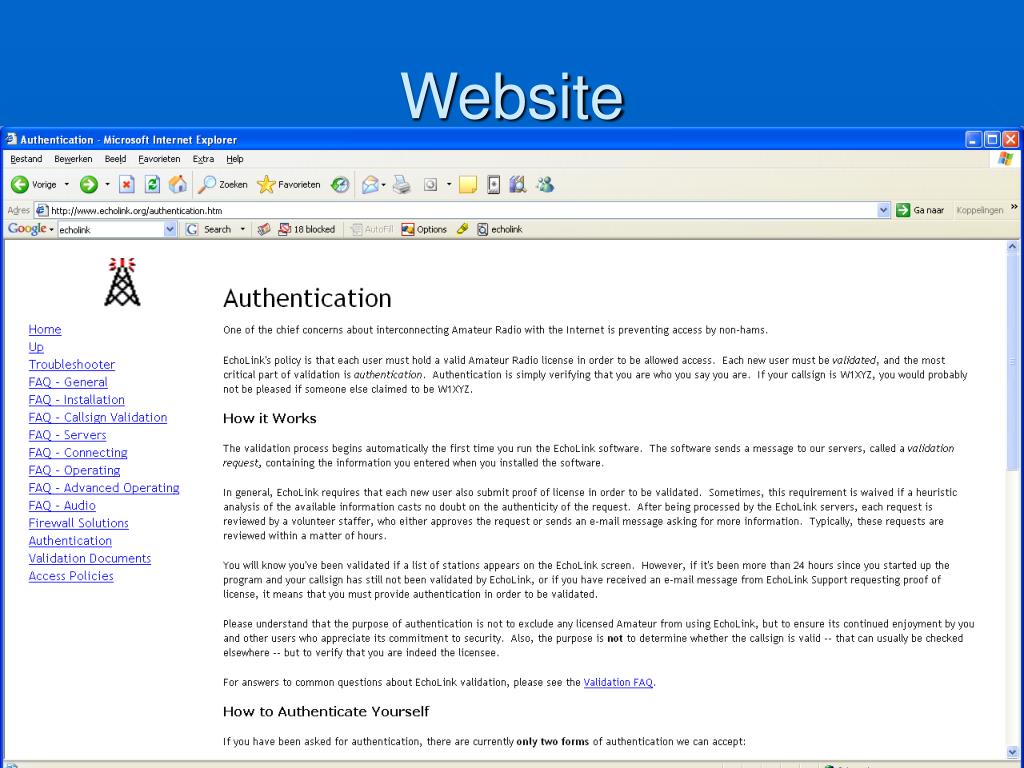The image size is (1024, 768).
Task: Click the Mail envelope icon
Action: (x=370, y=185)
